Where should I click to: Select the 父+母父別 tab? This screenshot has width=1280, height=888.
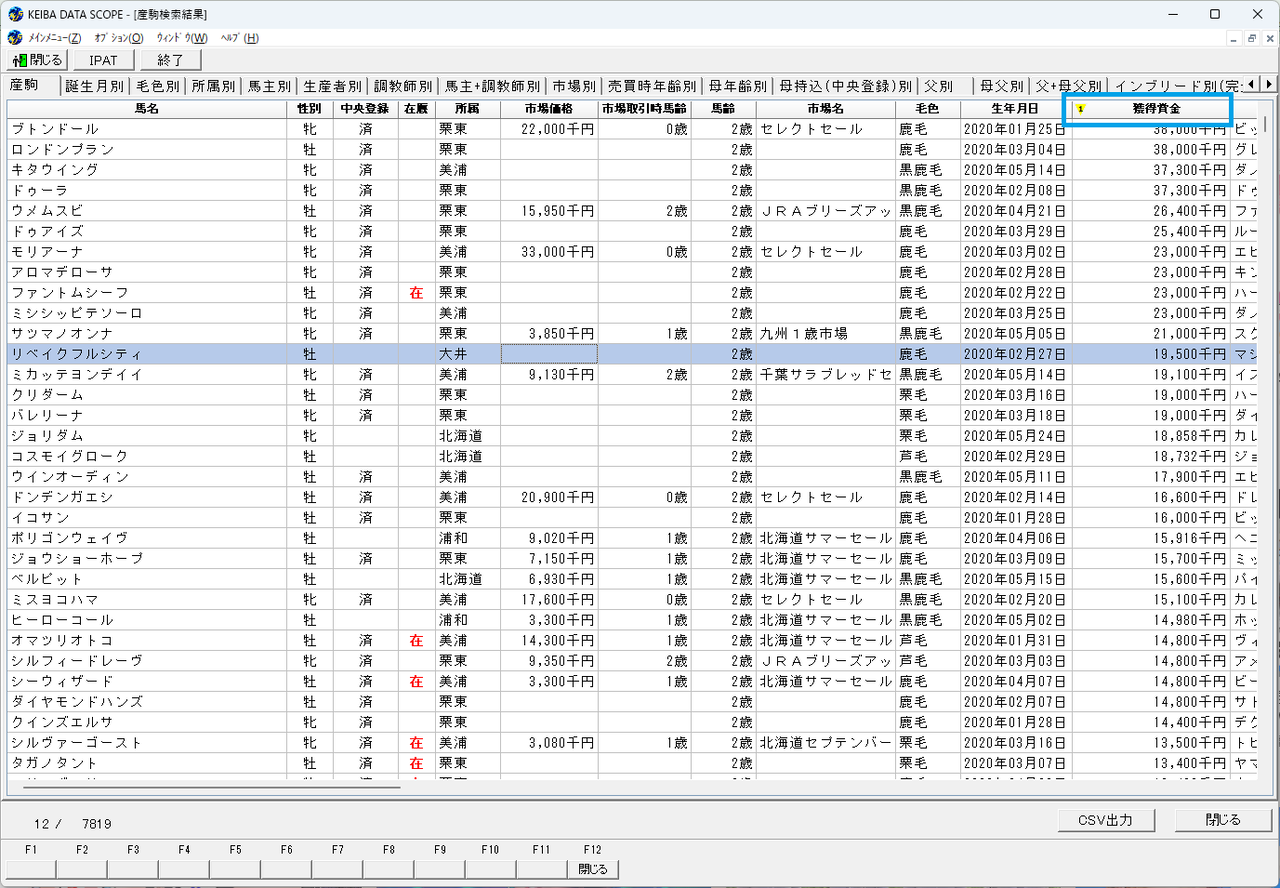(x=1070, y=86)
